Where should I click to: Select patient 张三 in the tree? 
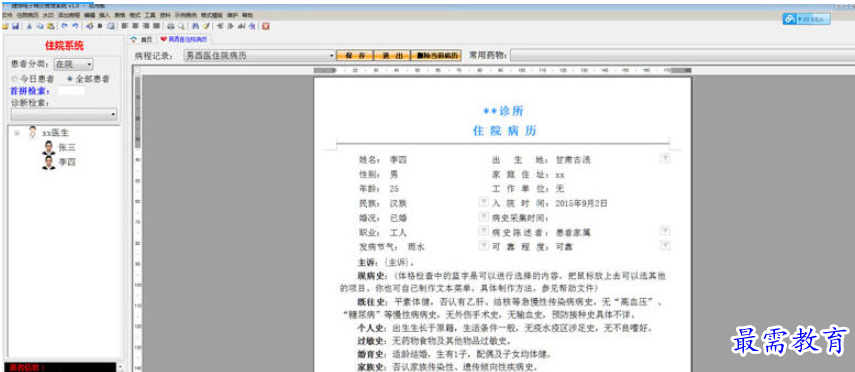[67, 148]
